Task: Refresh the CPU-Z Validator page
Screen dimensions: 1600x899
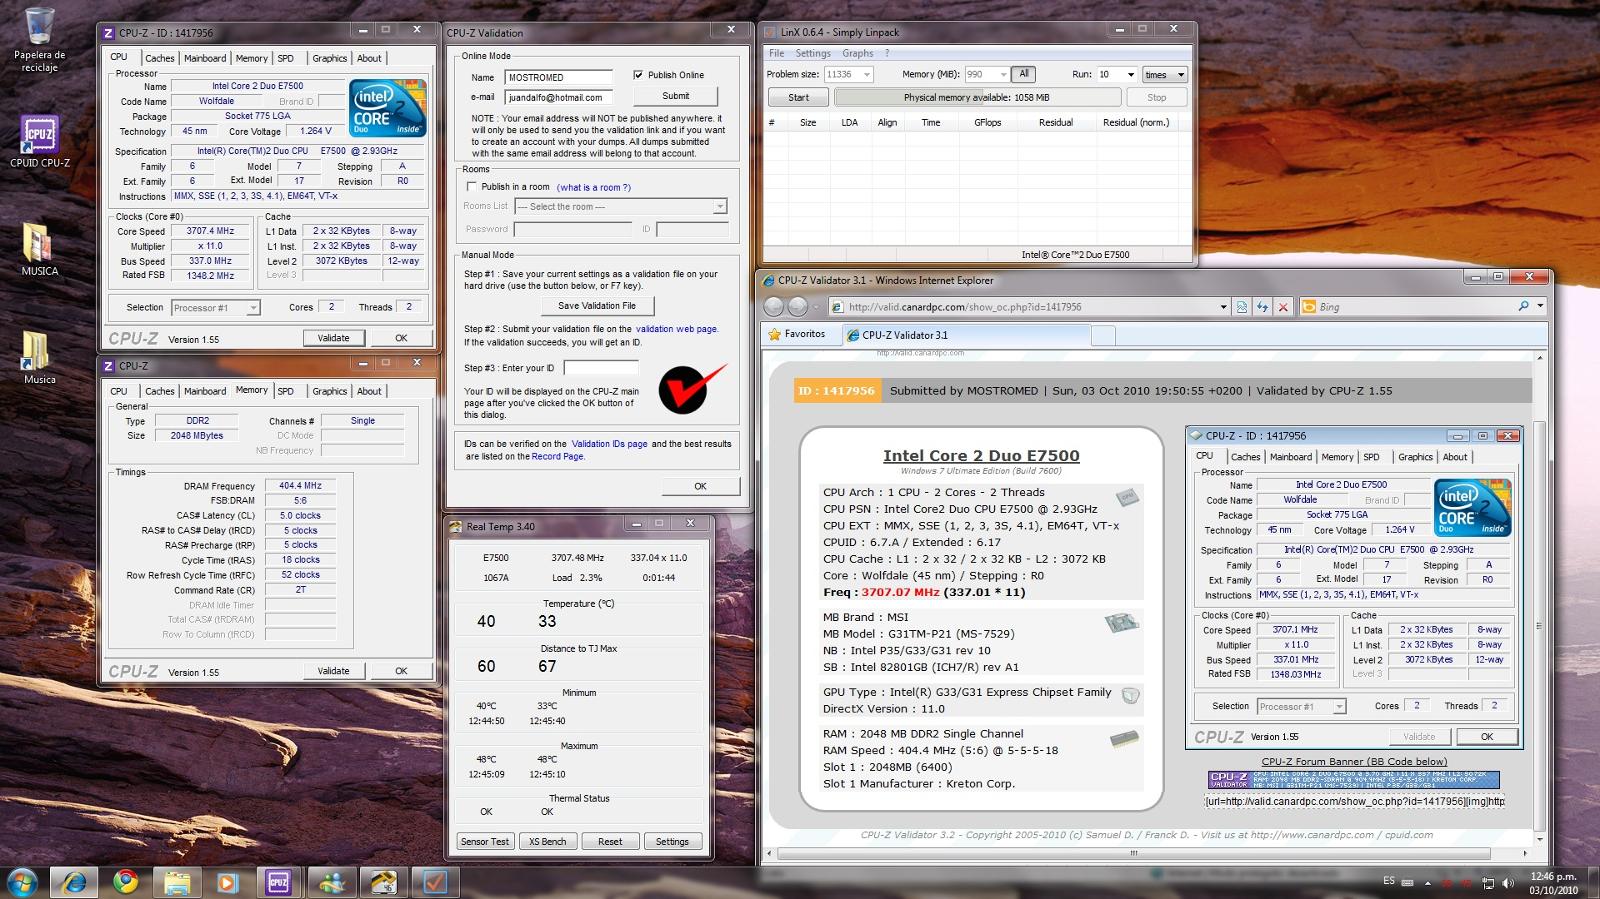Action: (1262, 307)
